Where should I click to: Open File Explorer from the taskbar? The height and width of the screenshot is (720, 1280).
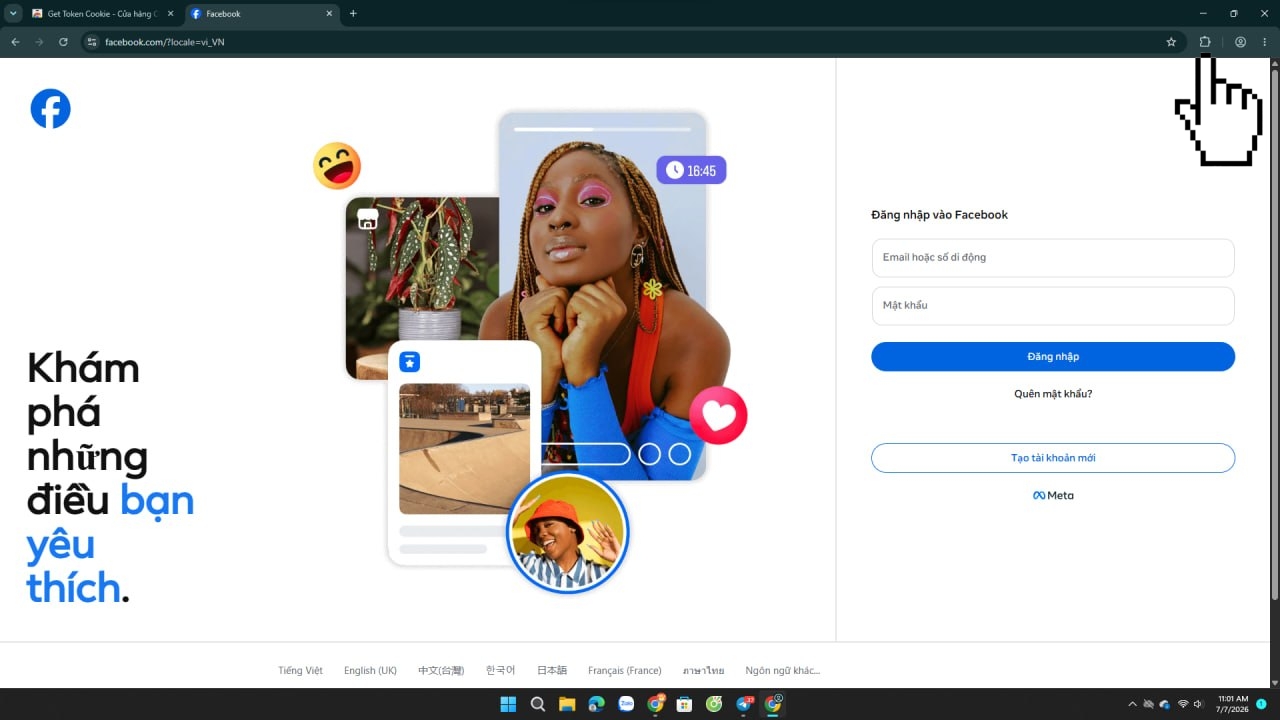567,704
